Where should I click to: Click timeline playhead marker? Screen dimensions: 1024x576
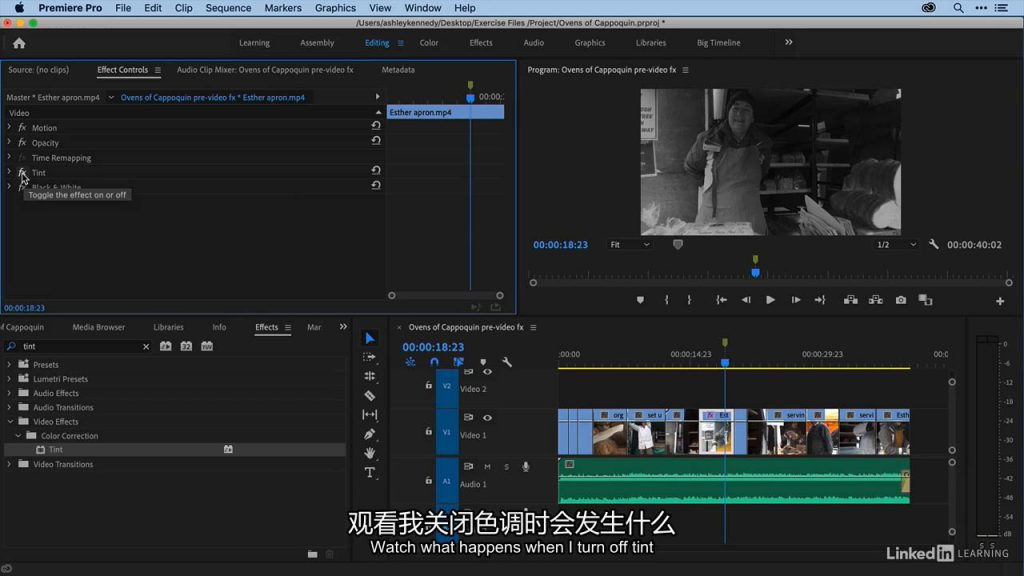[725, 362]
